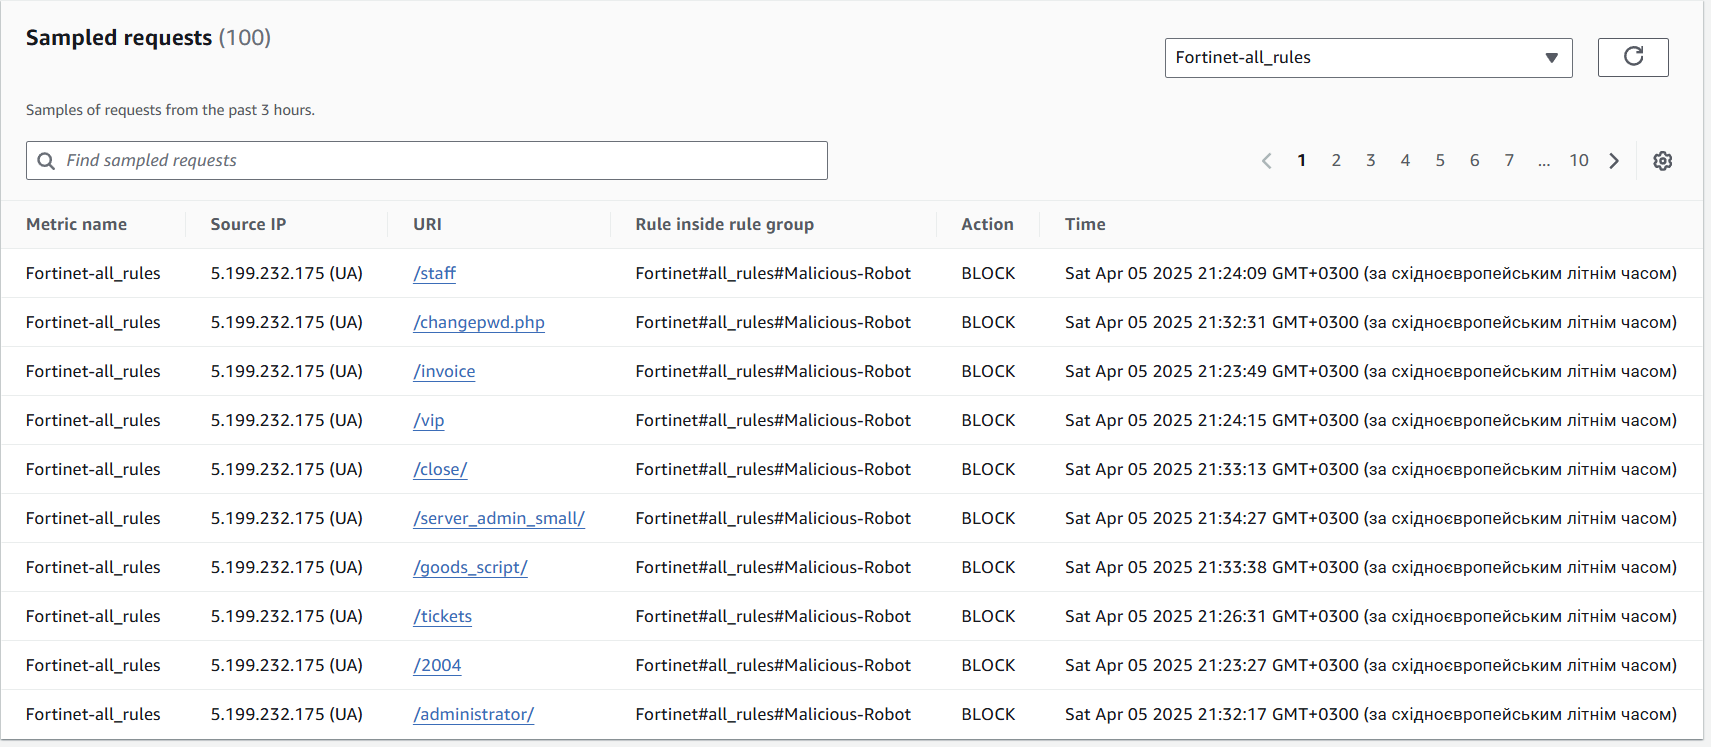Click 'Samples of requests from the past 3 hours' text

[x=170, y=110]
